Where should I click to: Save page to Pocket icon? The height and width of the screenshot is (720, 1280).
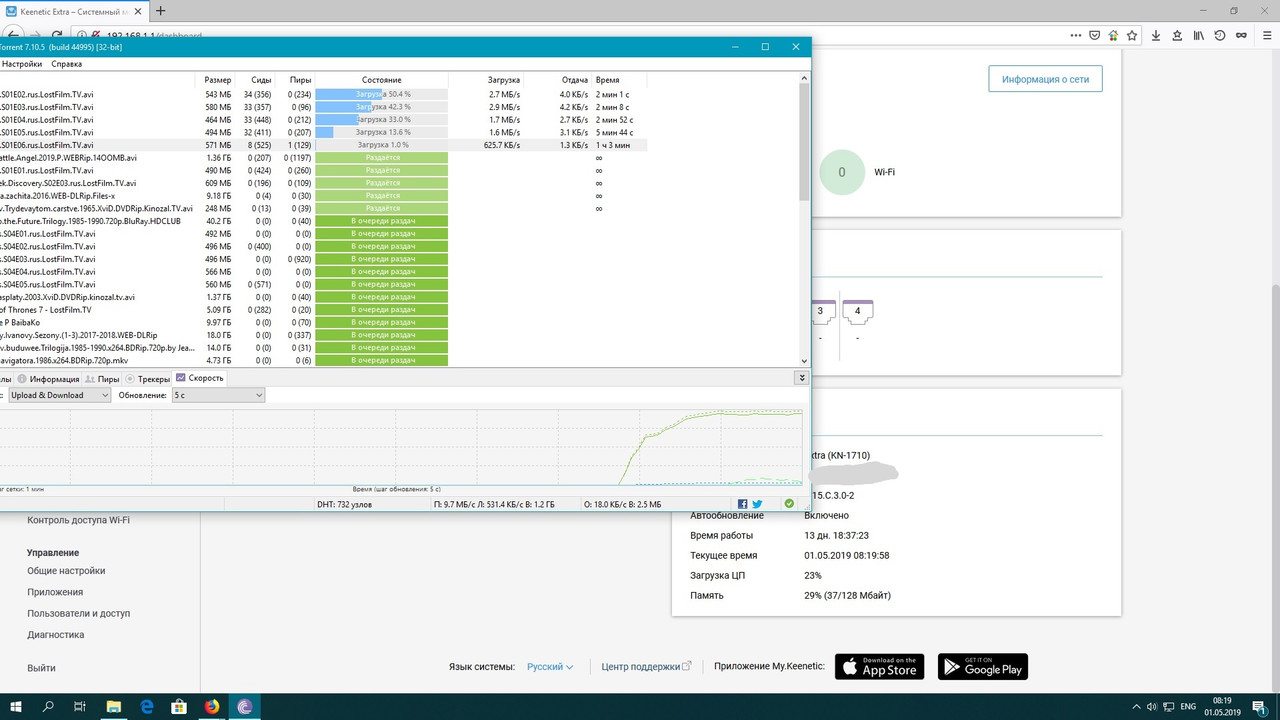coord(1093,35)
